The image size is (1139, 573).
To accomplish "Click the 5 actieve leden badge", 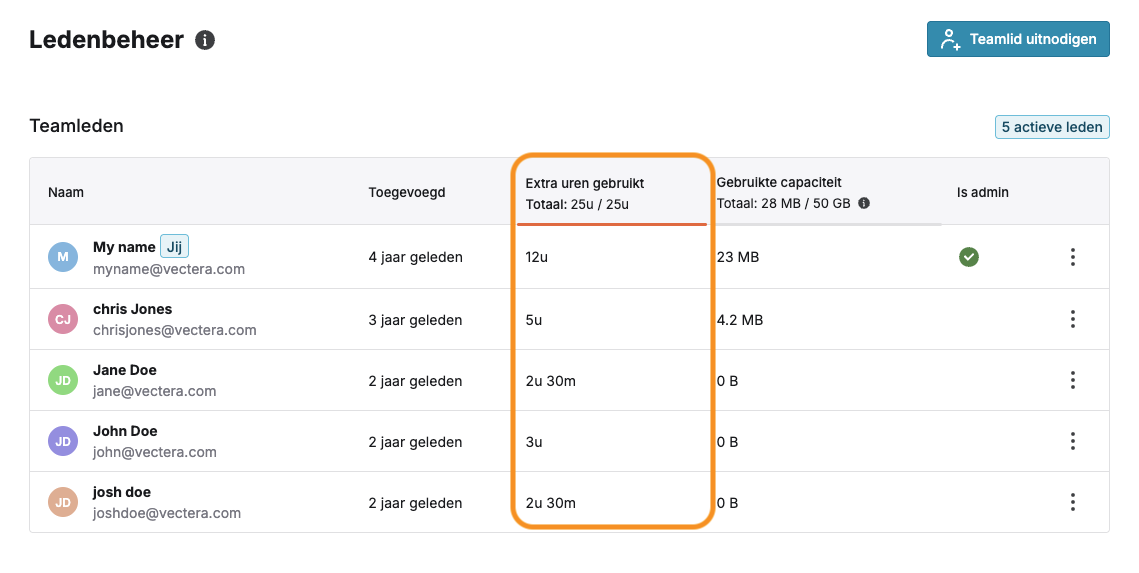I will [1052, 127].
